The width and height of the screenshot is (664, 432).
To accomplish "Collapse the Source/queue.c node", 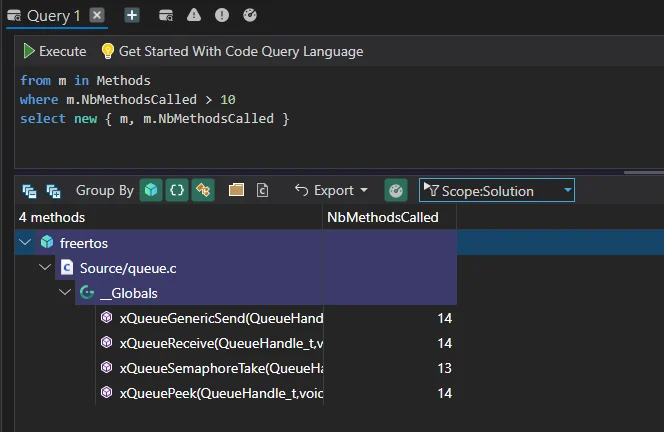I will (45, 267).
